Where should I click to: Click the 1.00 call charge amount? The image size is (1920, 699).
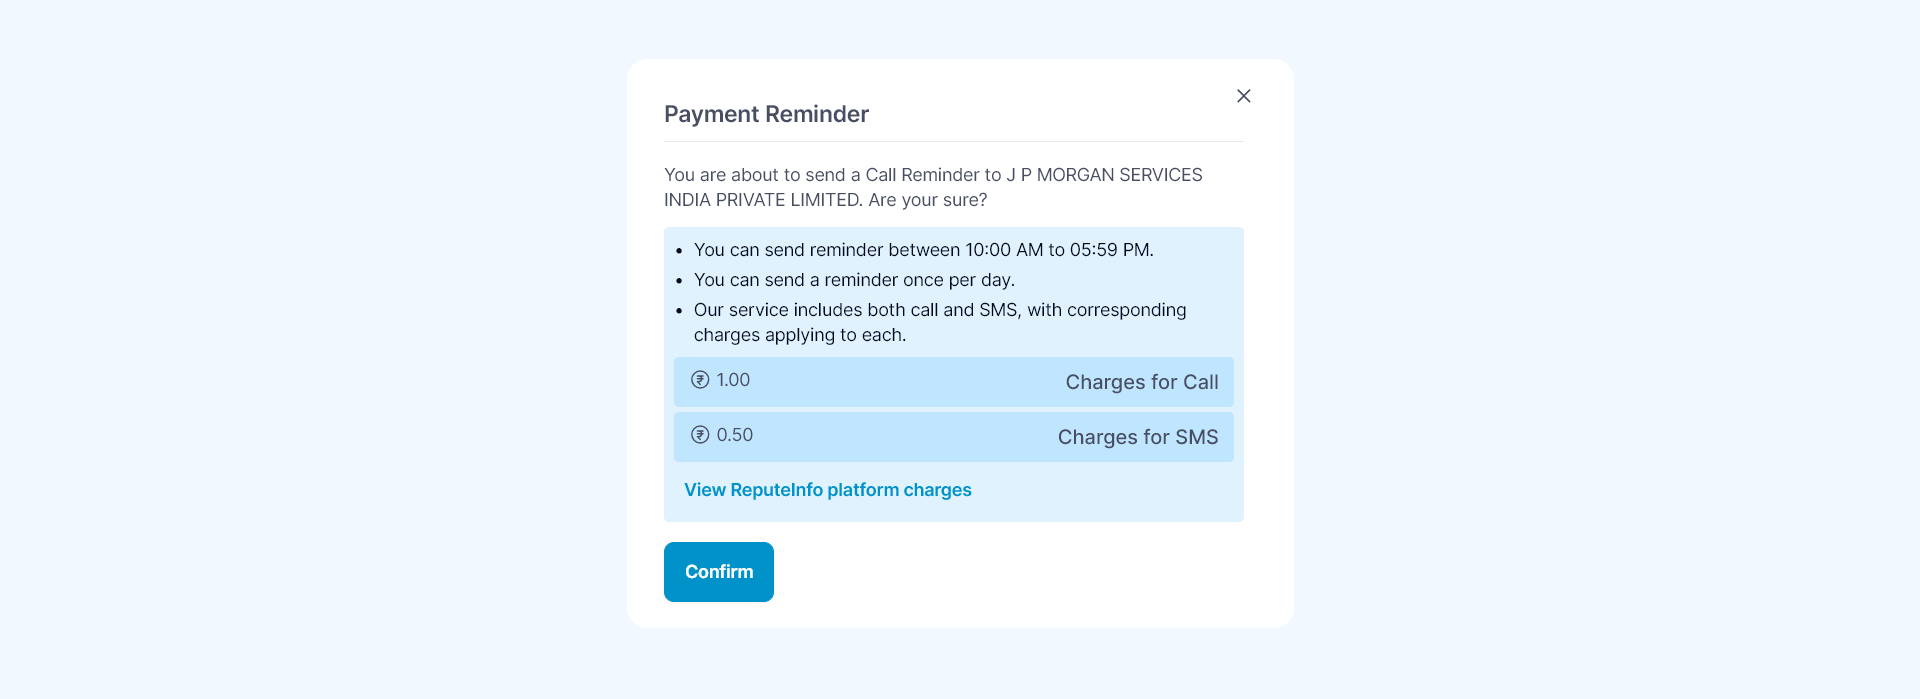[733, 380]
